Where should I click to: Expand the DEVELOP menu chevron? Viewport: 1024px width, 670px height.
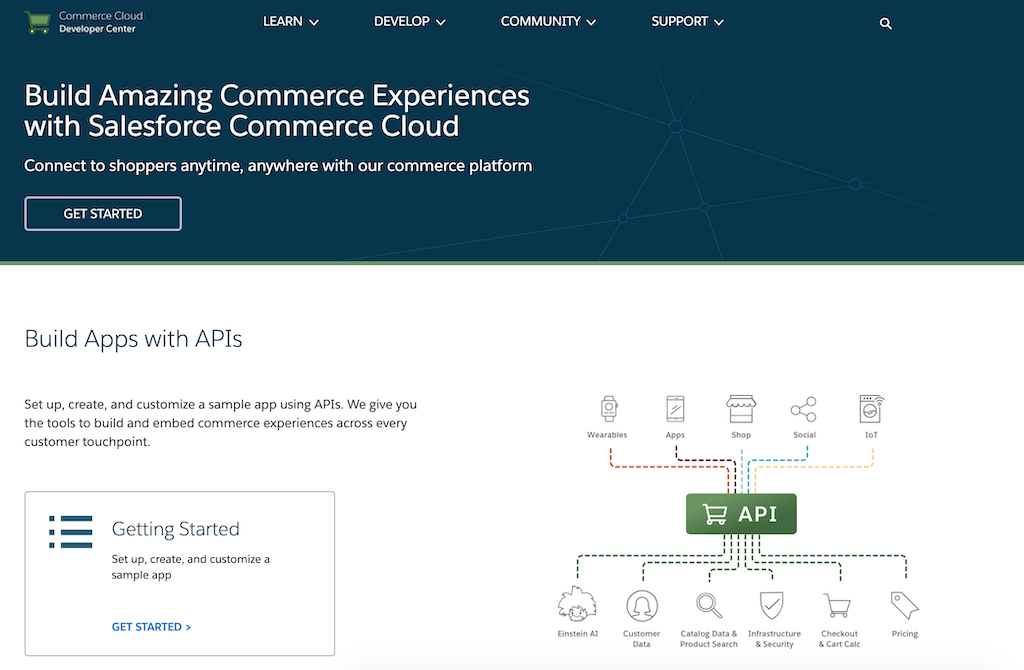(x=441, y=22)
